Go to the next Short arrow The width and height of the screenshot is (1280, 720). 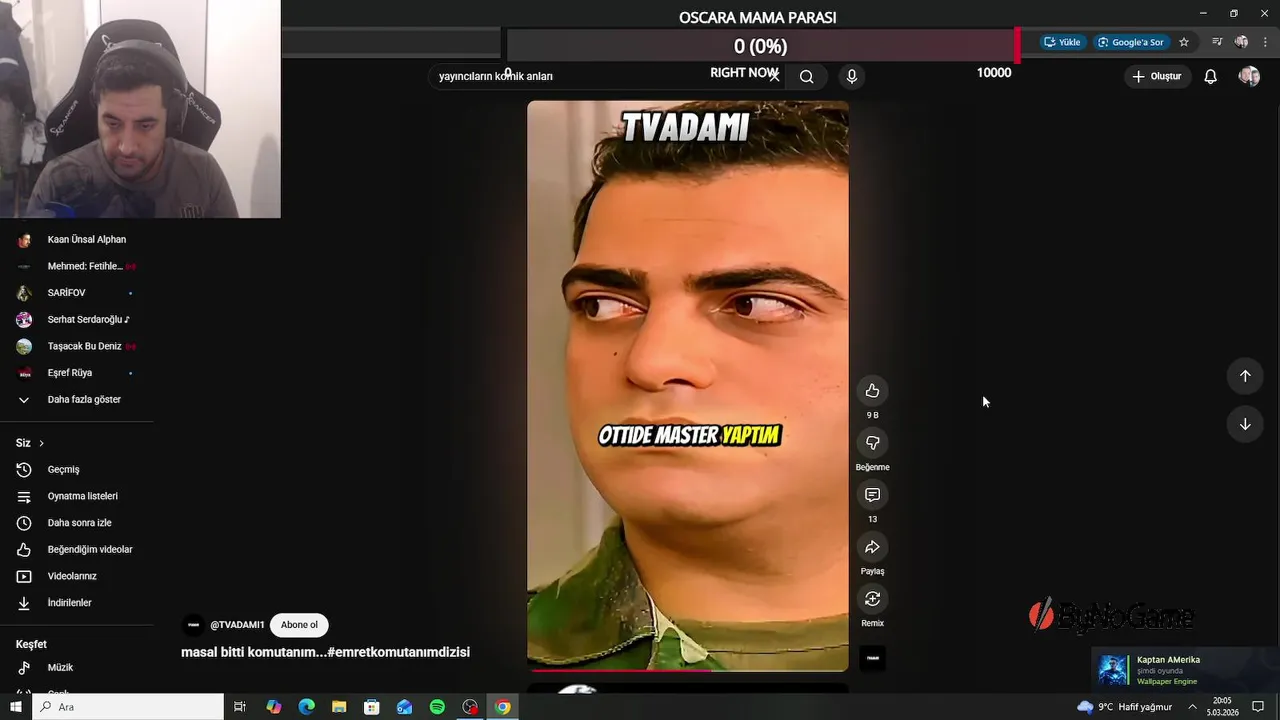(1245, 424)
